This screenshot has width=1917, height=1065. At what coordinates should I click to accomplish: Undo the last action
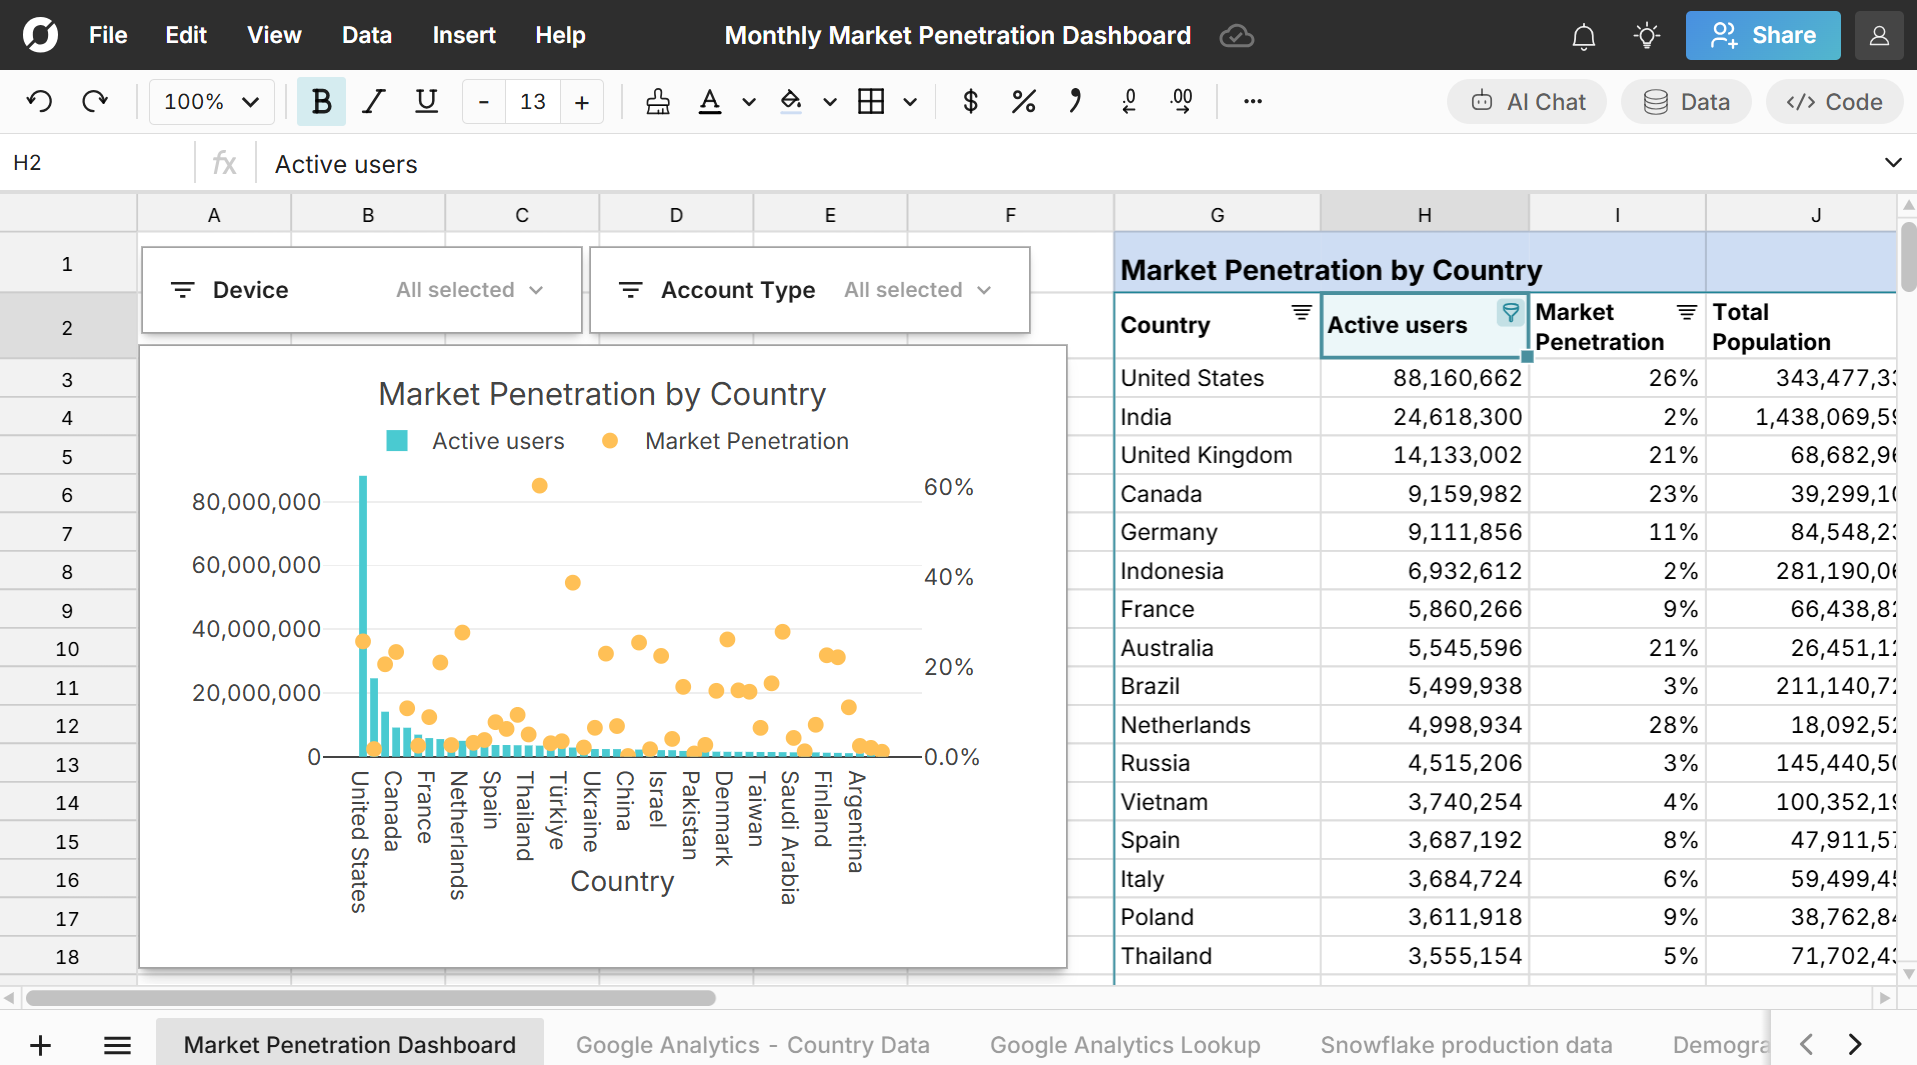tap(39, 101)
